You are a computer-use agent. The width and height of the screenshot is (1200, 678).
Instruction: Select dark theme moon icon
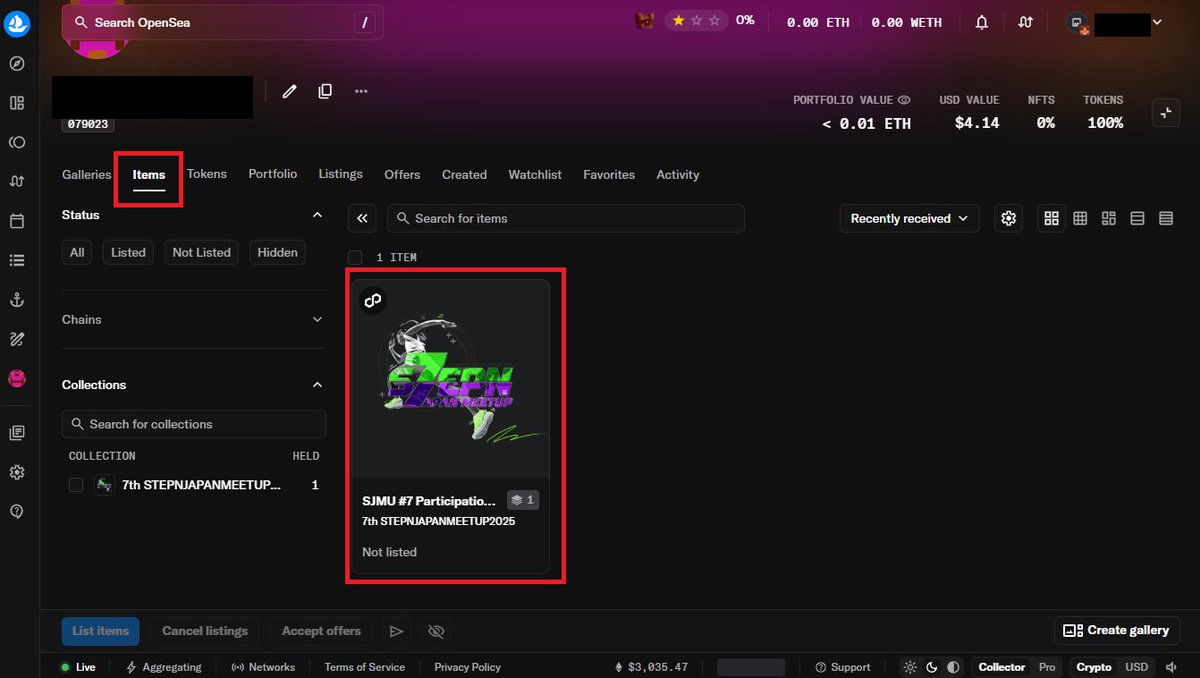click(x=931, y=667)
